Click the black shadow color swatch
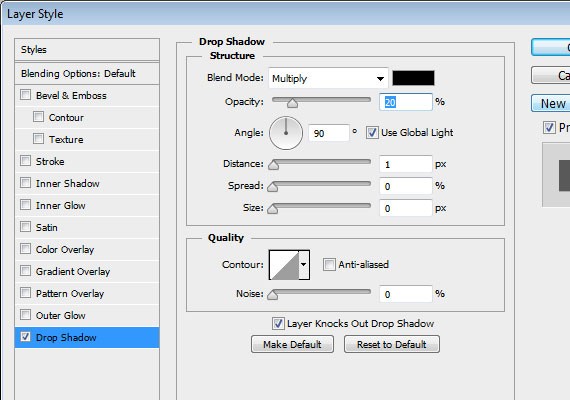570x400 pixels. 413,78
